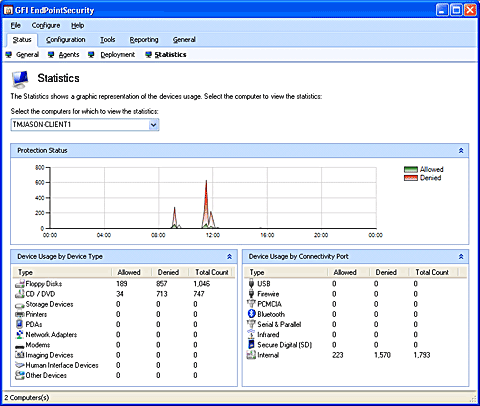
Task: Click the Agents sub-tab monitor icon
Action: [51, 55]
